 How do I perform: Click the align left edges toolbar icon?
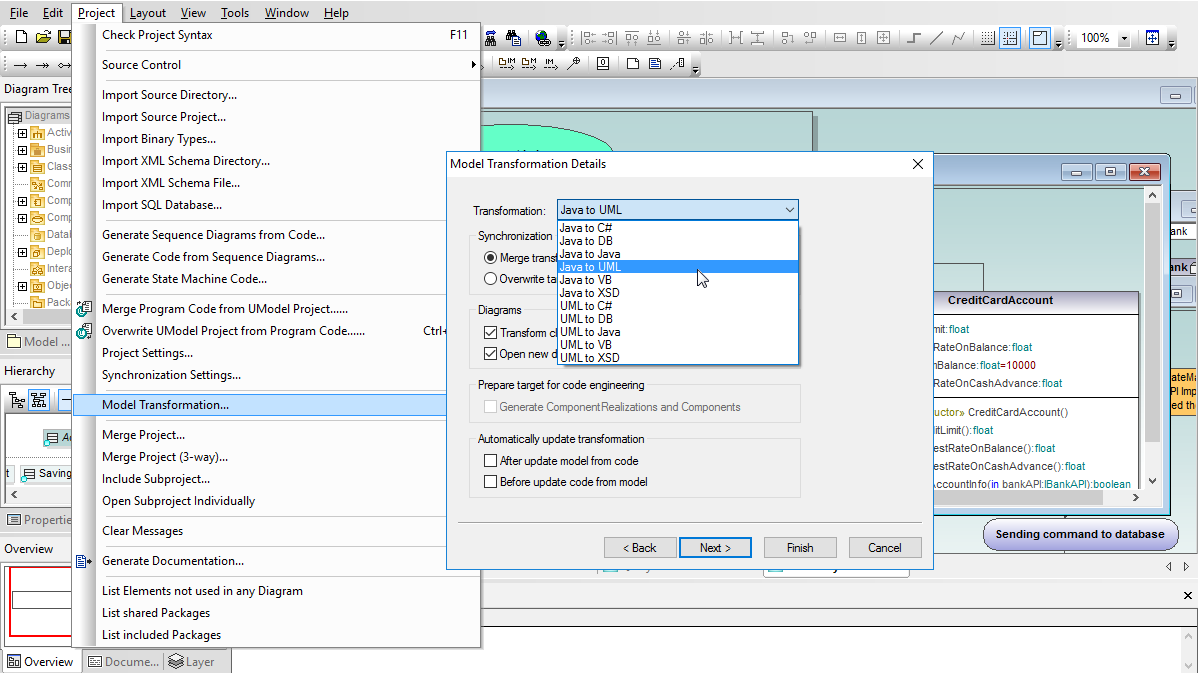pyautogui.click(x=588, y=37)
